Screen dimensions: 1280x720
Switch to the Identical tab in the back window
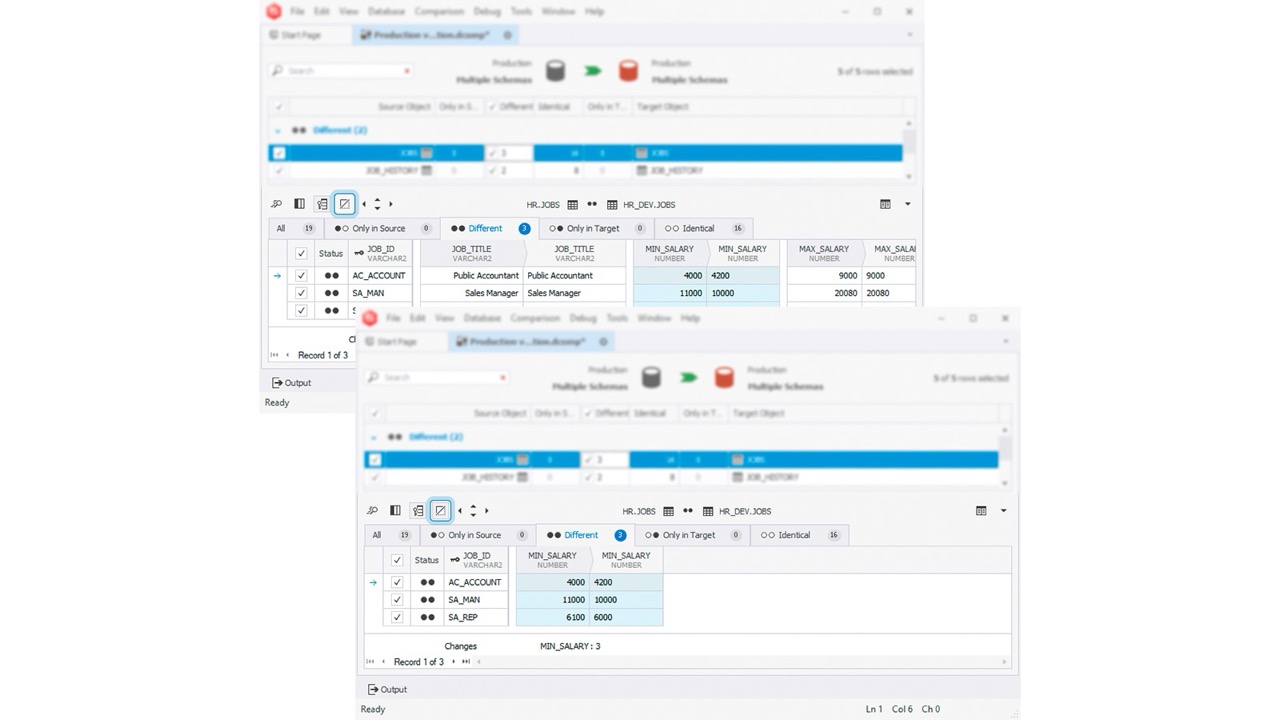click(698, 228)
